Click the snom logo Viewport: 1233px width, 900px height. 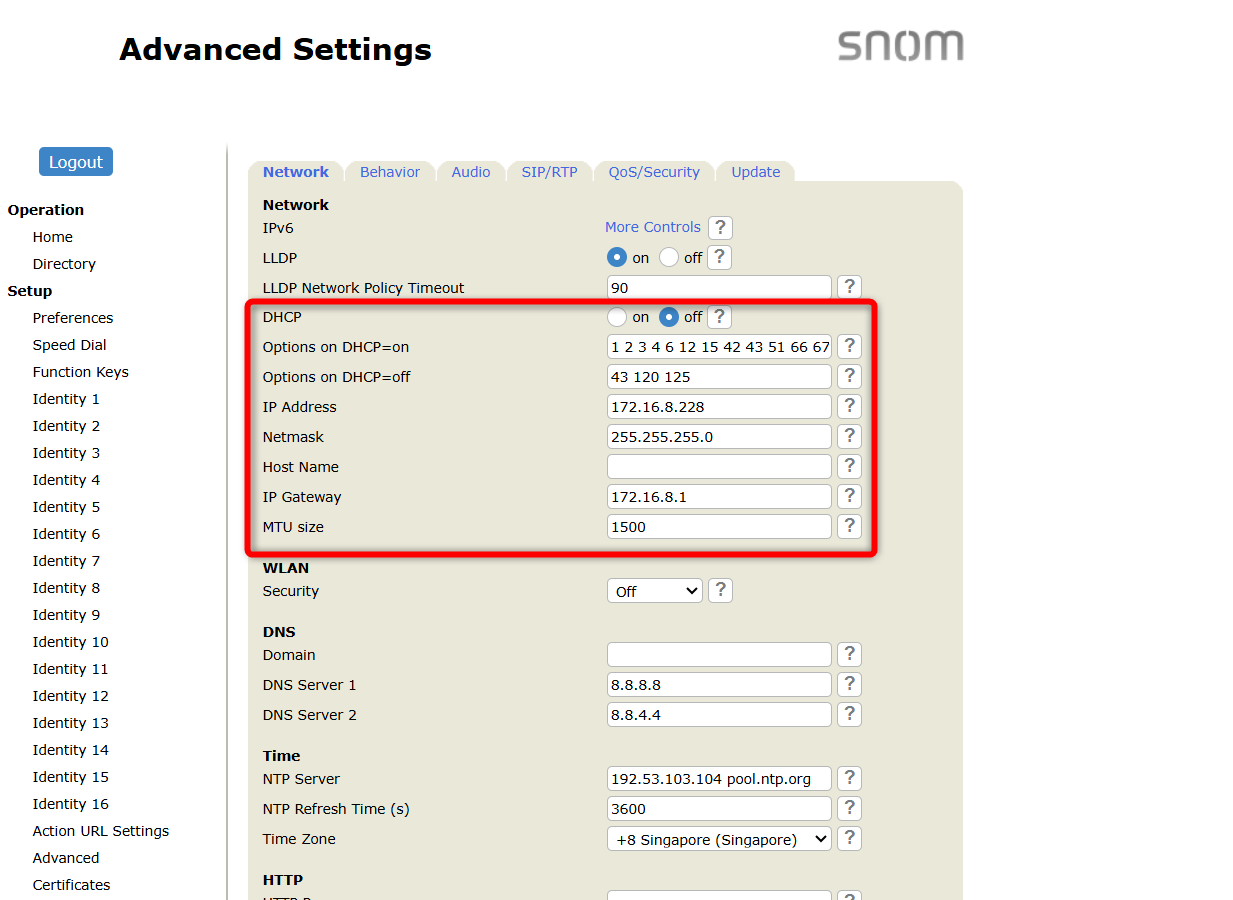(x=900, y=46)
